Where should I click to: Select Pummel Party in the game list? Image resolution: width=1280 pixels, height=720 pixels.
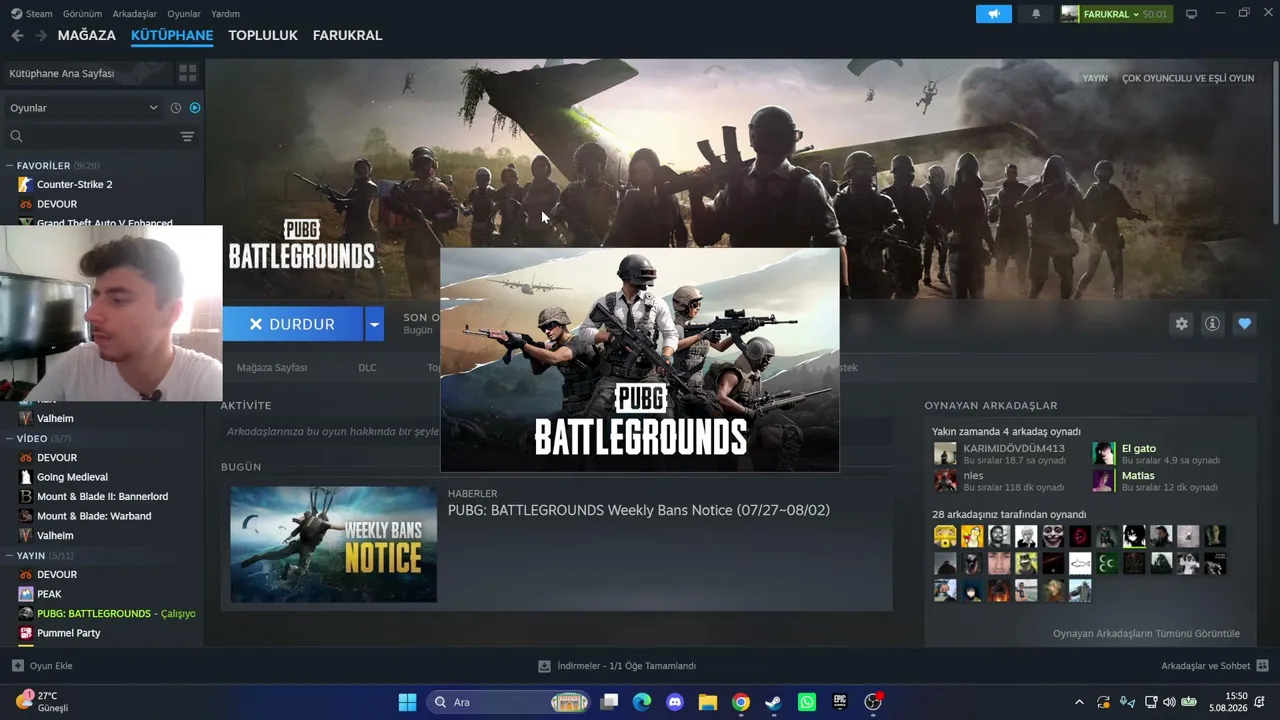pyautogui.click(x=68, y=633)
